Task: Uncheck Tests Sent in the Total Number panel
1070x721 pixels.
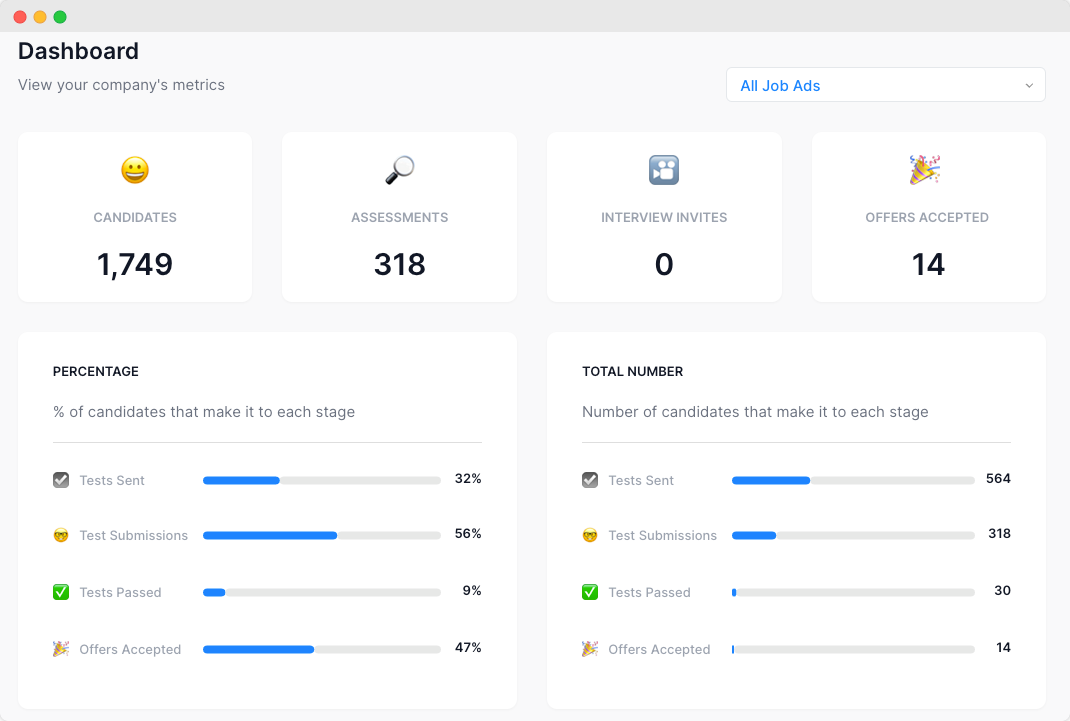Action: [589, 479]
